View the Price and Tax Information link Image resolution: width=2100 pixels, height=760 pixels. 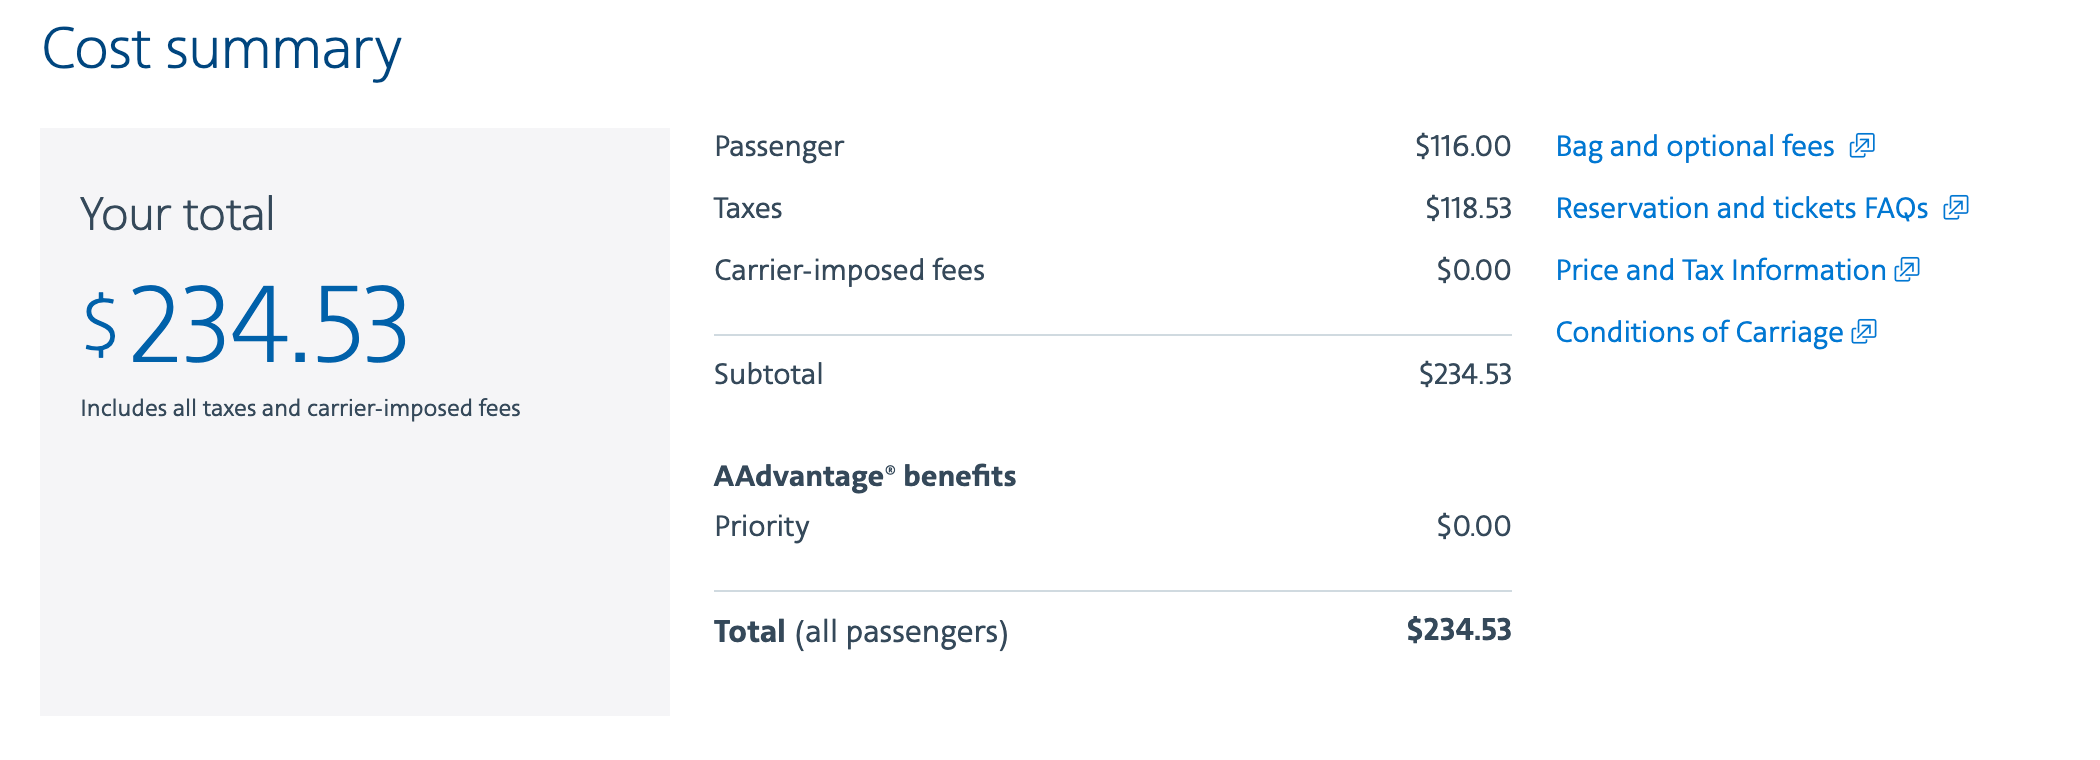point(1720,271)
